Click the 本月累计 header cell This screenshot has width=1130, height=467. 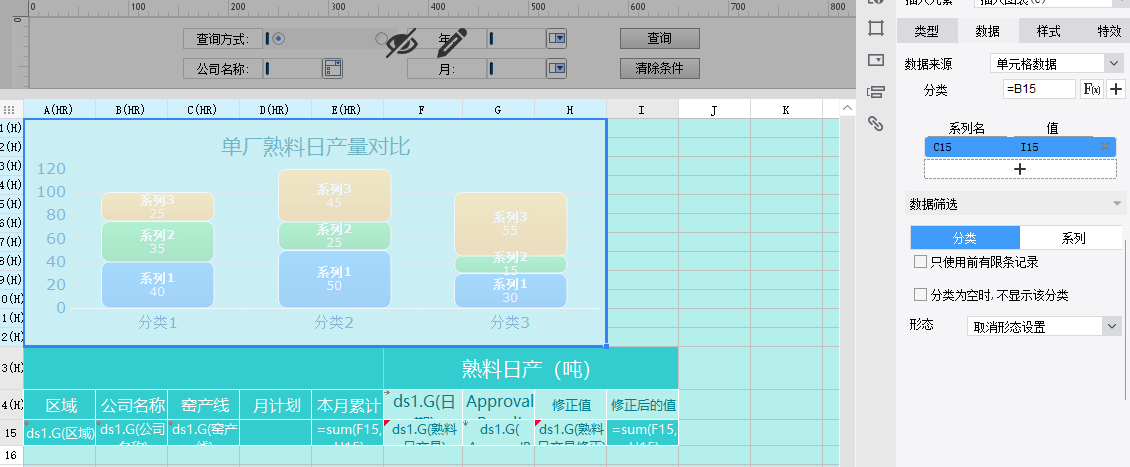347,404
